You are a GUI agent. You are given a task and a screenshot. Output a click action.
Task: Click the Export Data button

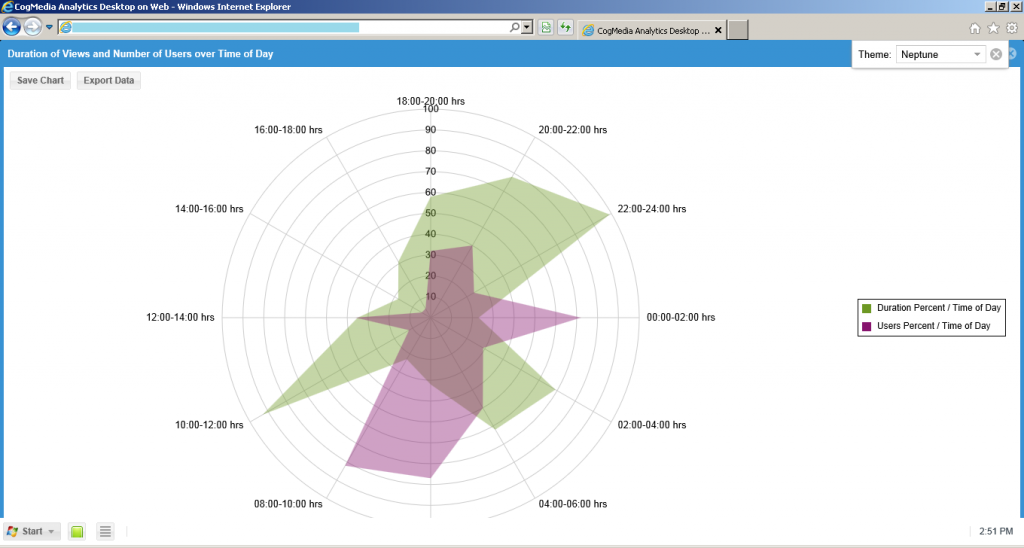(109, 80)
